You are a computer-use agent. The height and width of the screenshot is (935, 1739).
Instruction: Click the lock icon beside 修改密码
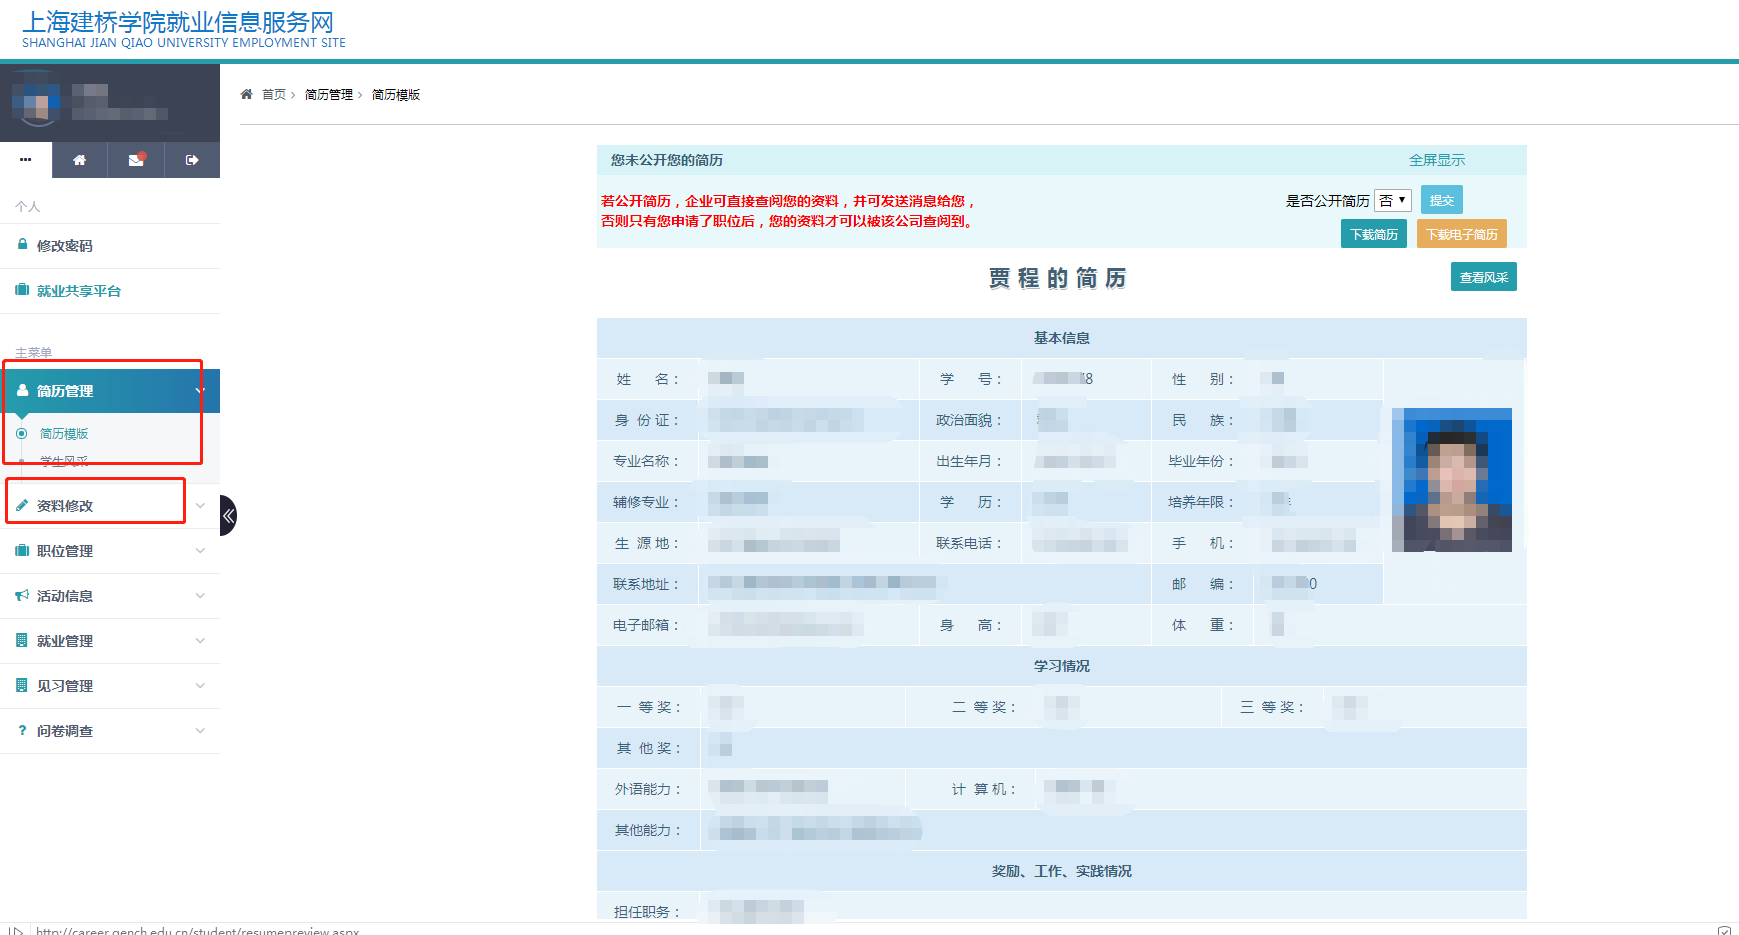pos(22,245)
